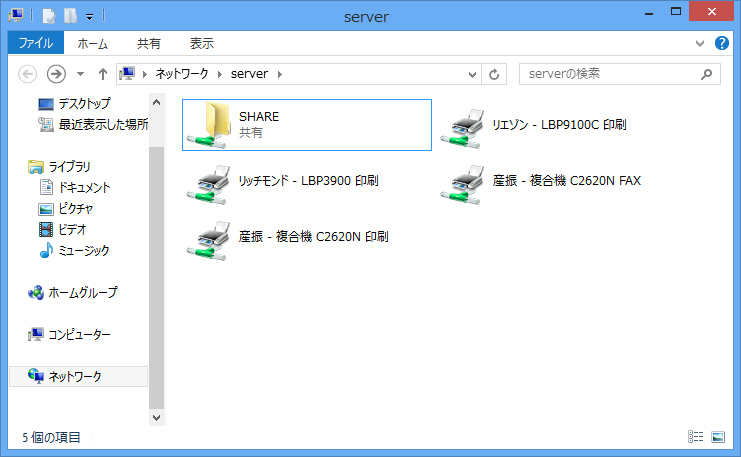Expand the address bar history dropdown
The height and width of the screenshot is (457, 741).
tap(472, 74)
